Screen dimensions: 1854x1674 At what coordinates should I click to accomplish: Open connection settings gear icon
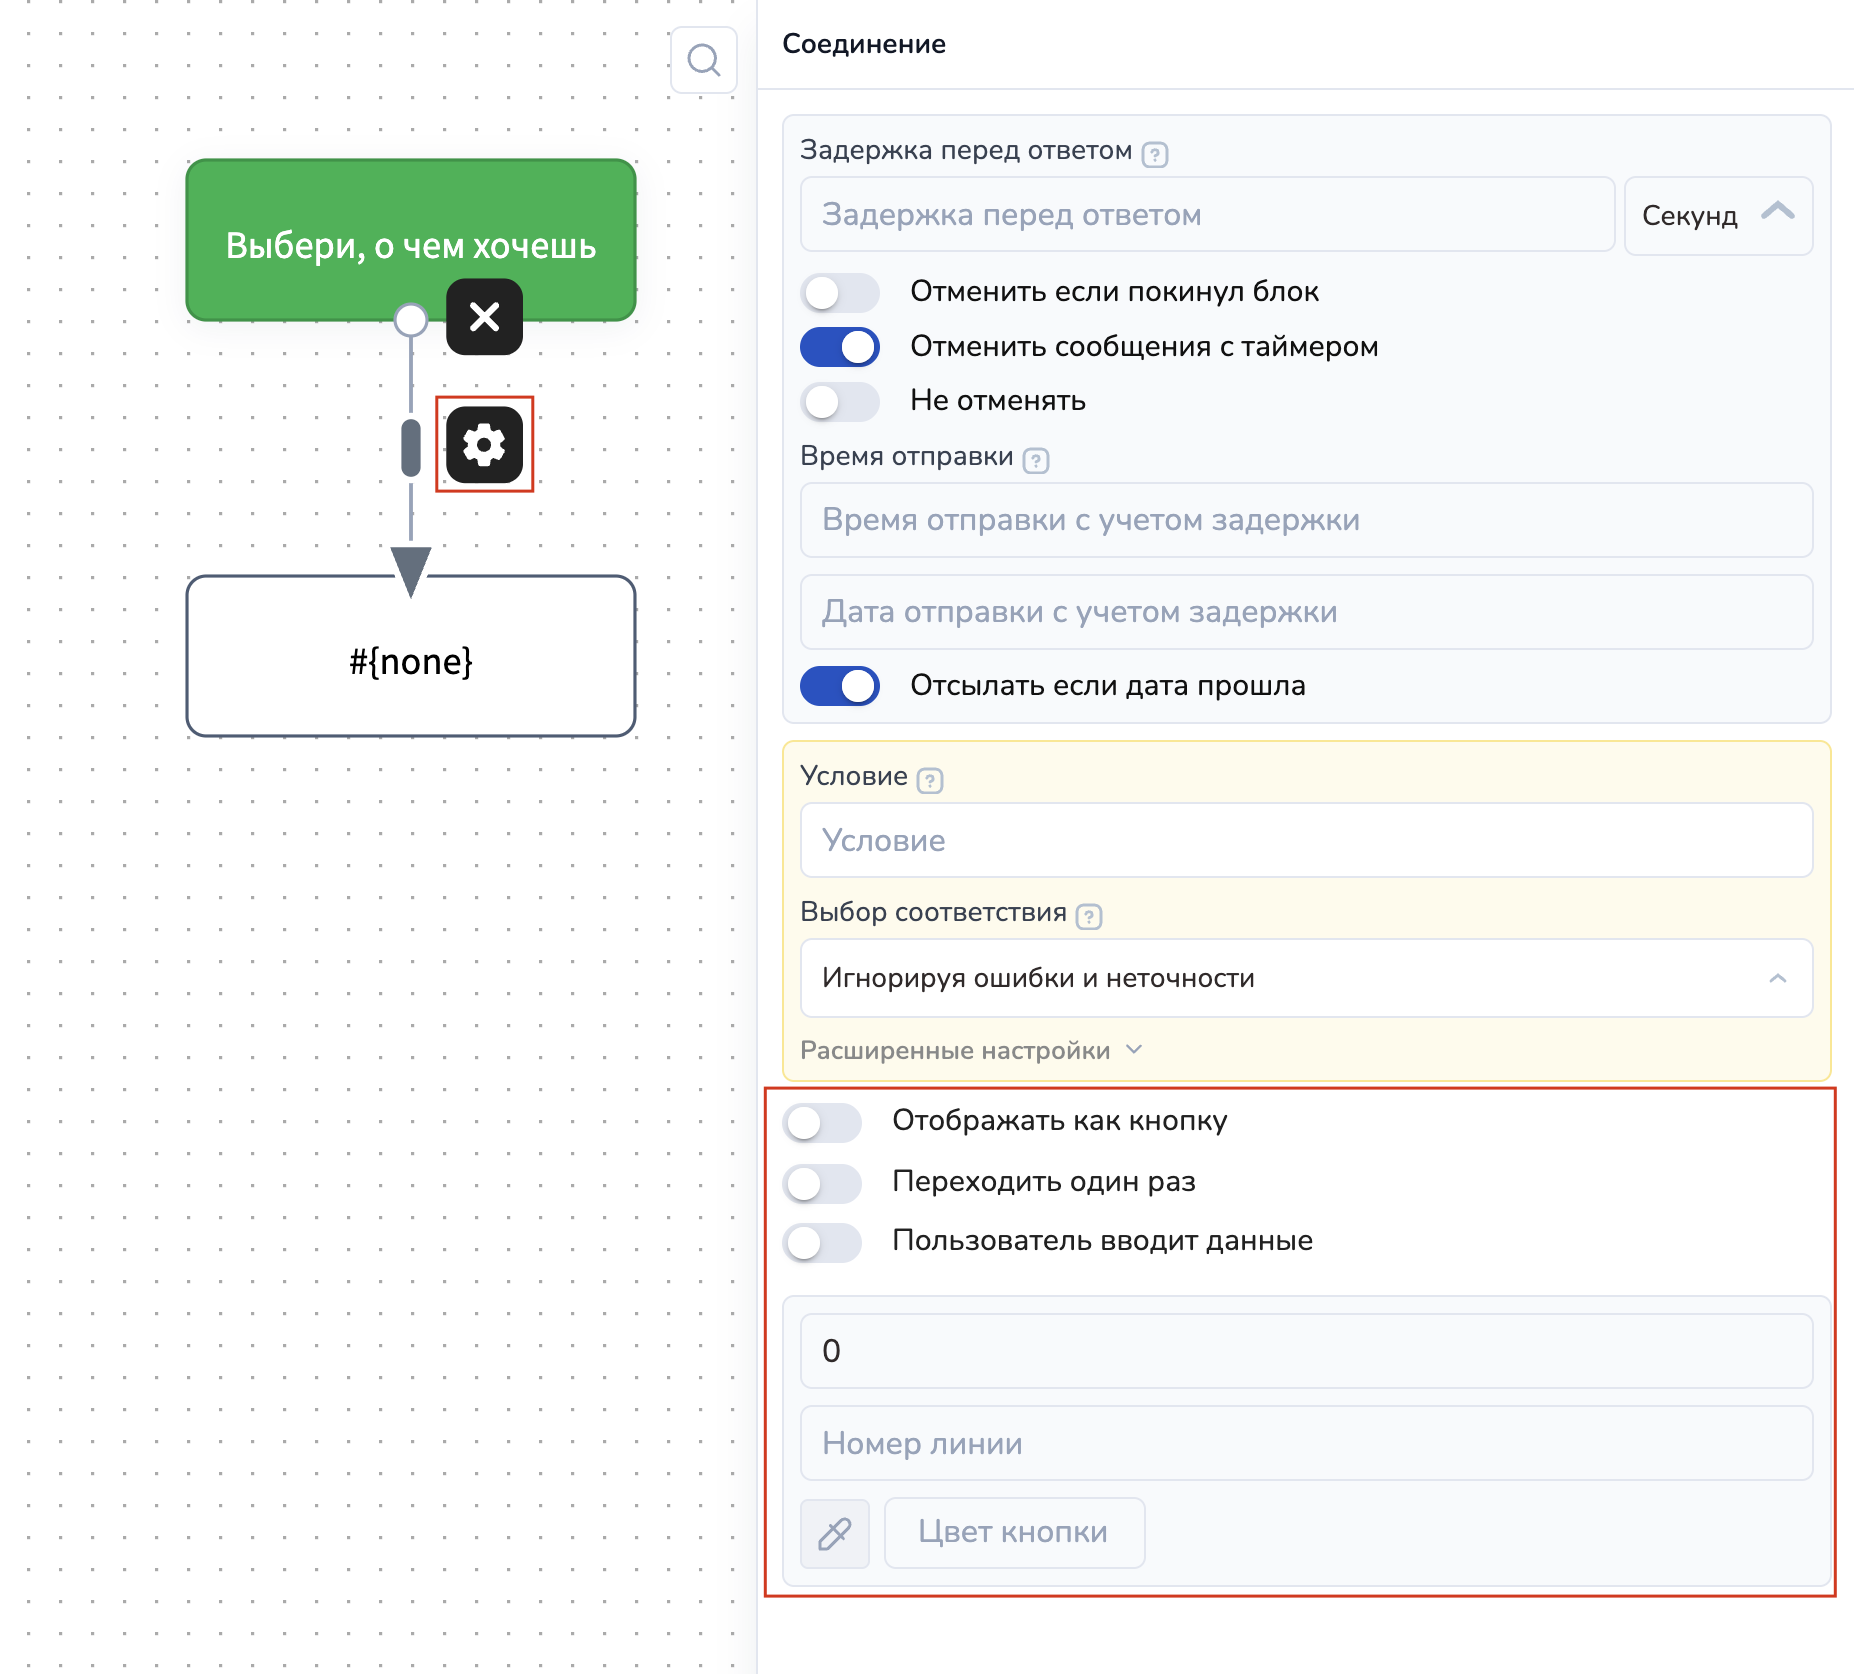(484, 444)
